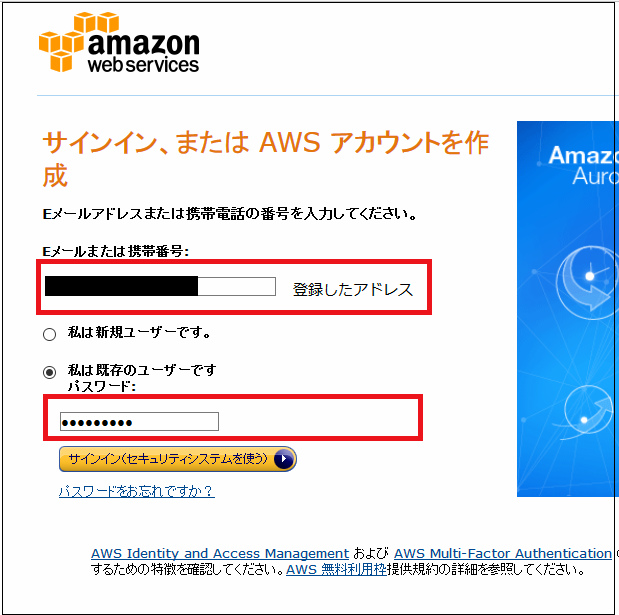Click the サインイン、または AWS アカウントを作成 heading
Screen dimensions: 619x615
(265, 159)
